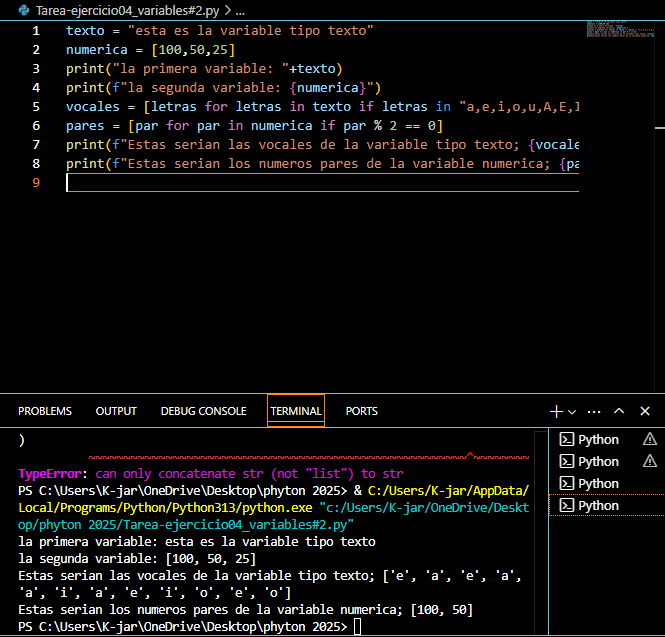The height and width of the screenshot is (637, 665).
Task: Click the 'texto' variable on line 1
Action: click(x=85, y=31)
